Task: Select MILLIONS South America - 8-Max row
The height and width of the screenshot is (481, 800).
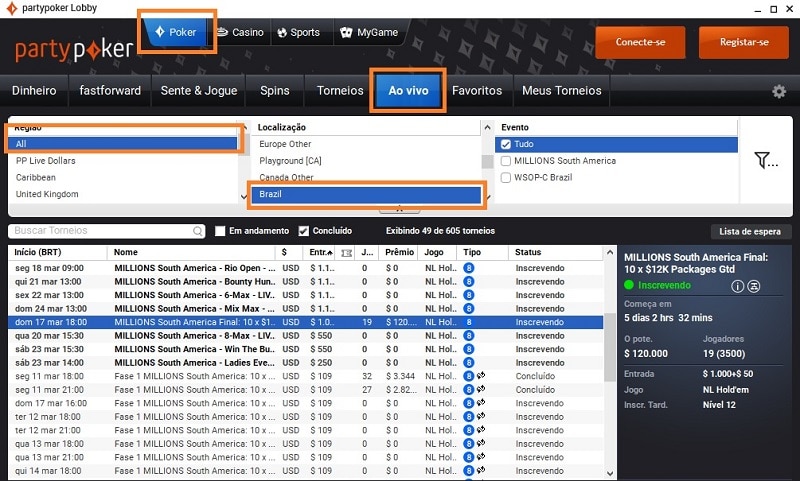Action: (306, 336)
